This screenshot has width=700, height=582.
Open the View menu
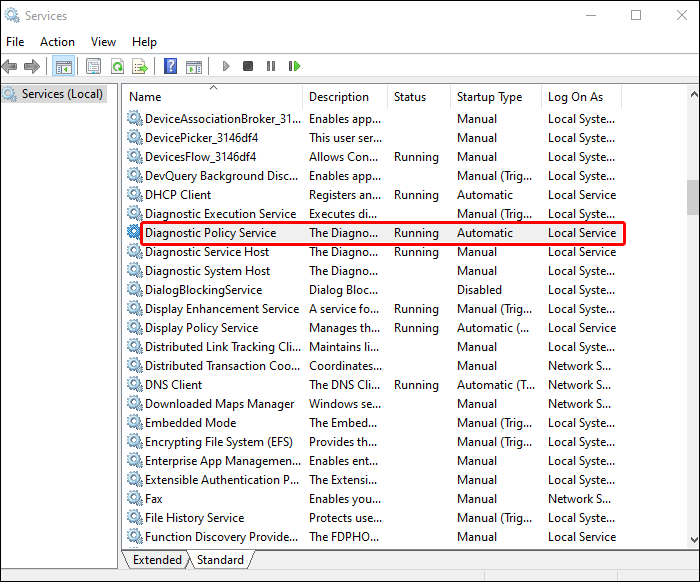click(x=103, y=42)
